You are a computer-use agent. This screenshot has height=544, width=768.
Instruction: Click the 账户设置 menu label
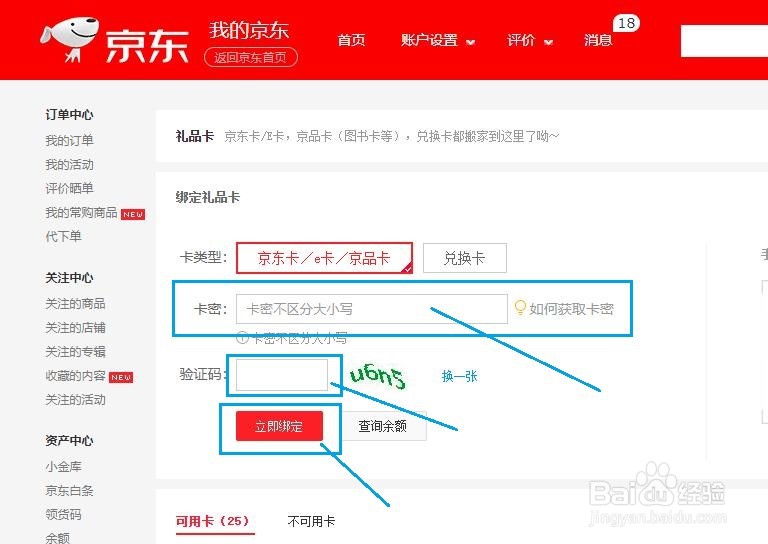[x=429, y=40]
